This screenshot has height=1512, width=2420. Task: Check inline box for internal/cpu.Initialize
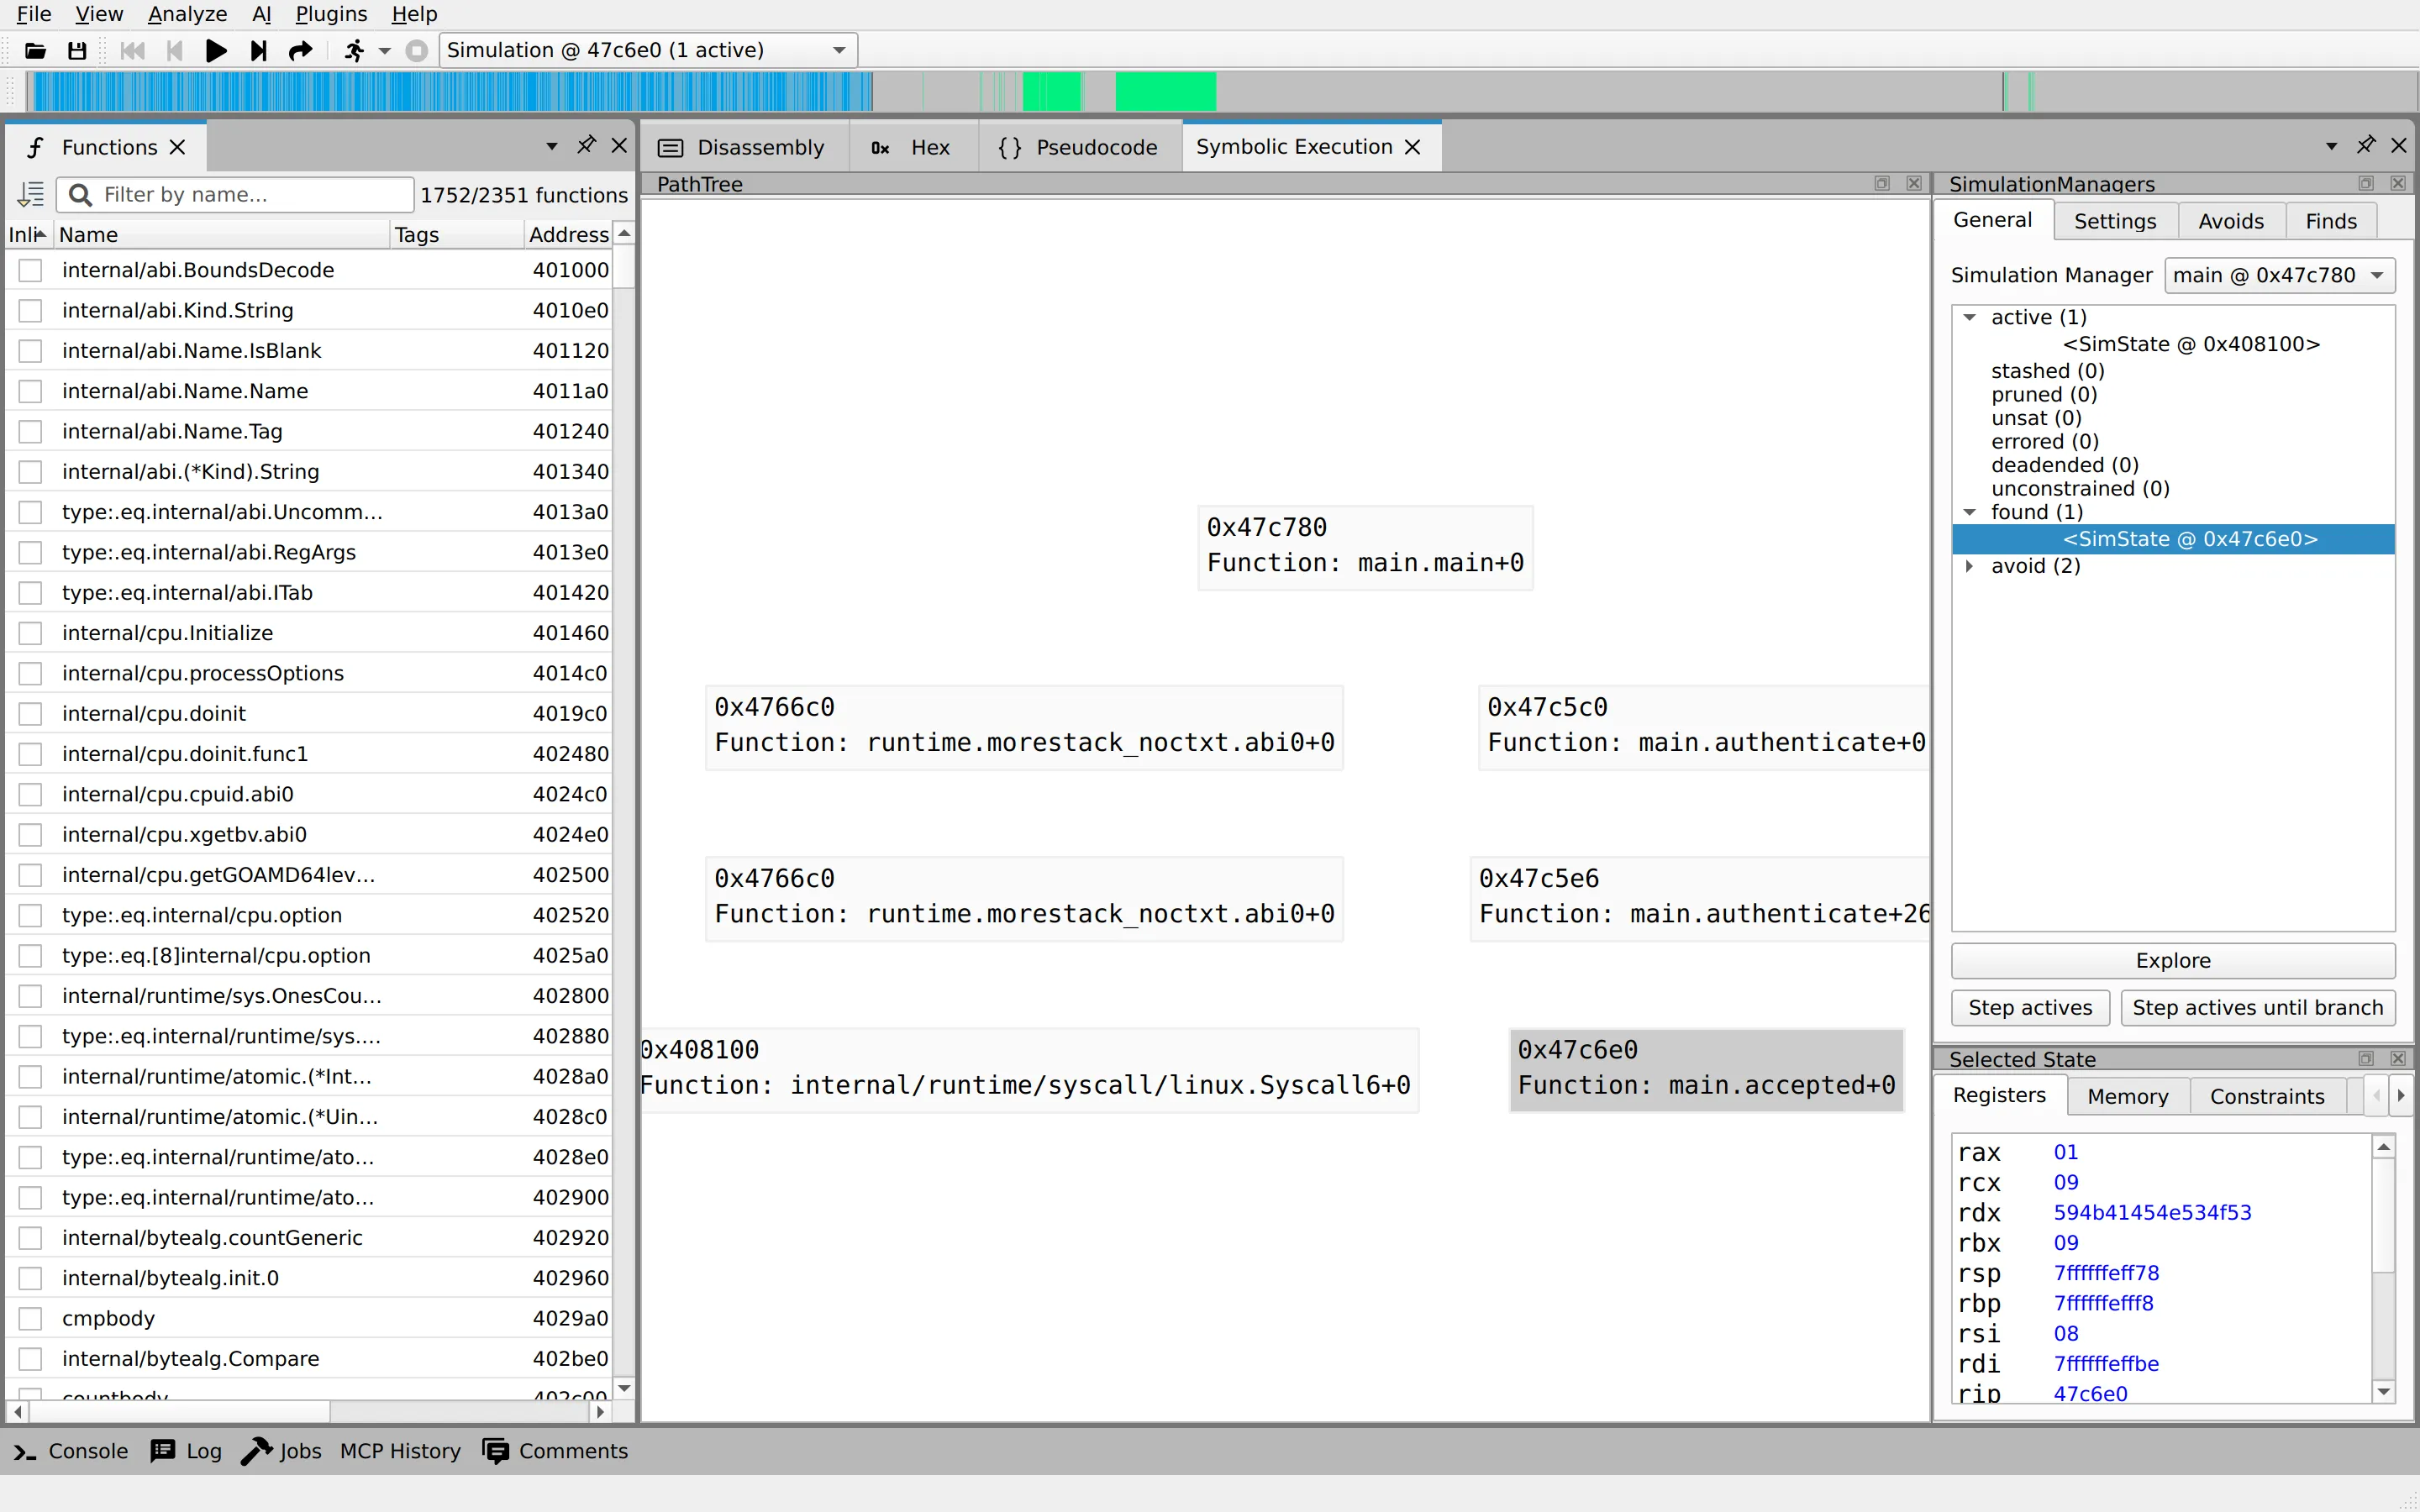point(31,633)
